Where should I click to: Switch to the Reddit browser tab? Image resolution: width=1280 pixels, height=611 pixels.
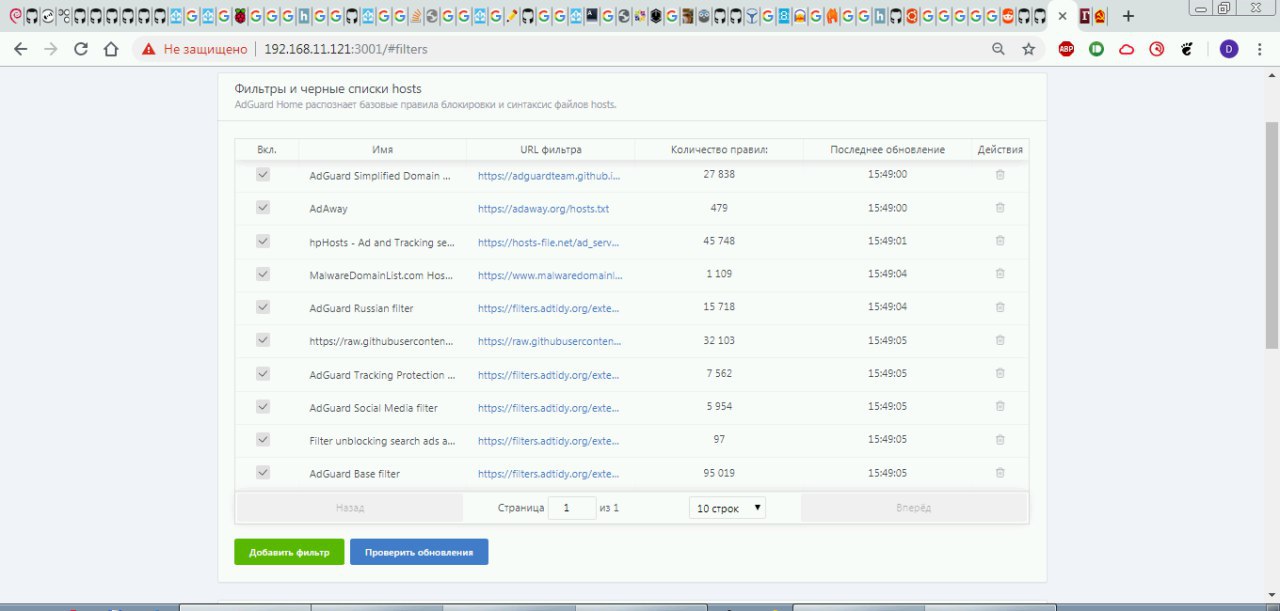click(x=1008, y=16)
